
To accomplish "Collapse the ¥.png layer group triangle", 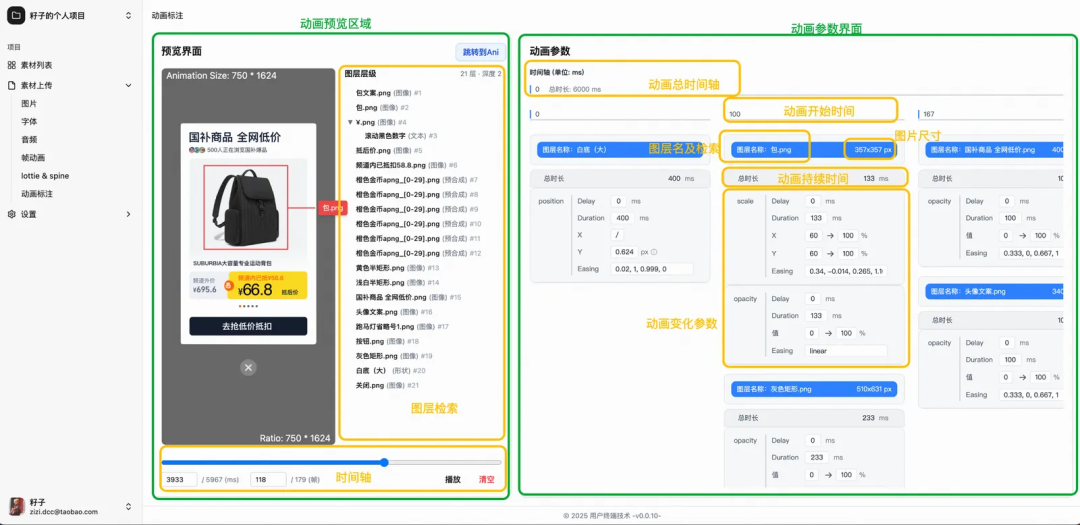I will (351, 122).
